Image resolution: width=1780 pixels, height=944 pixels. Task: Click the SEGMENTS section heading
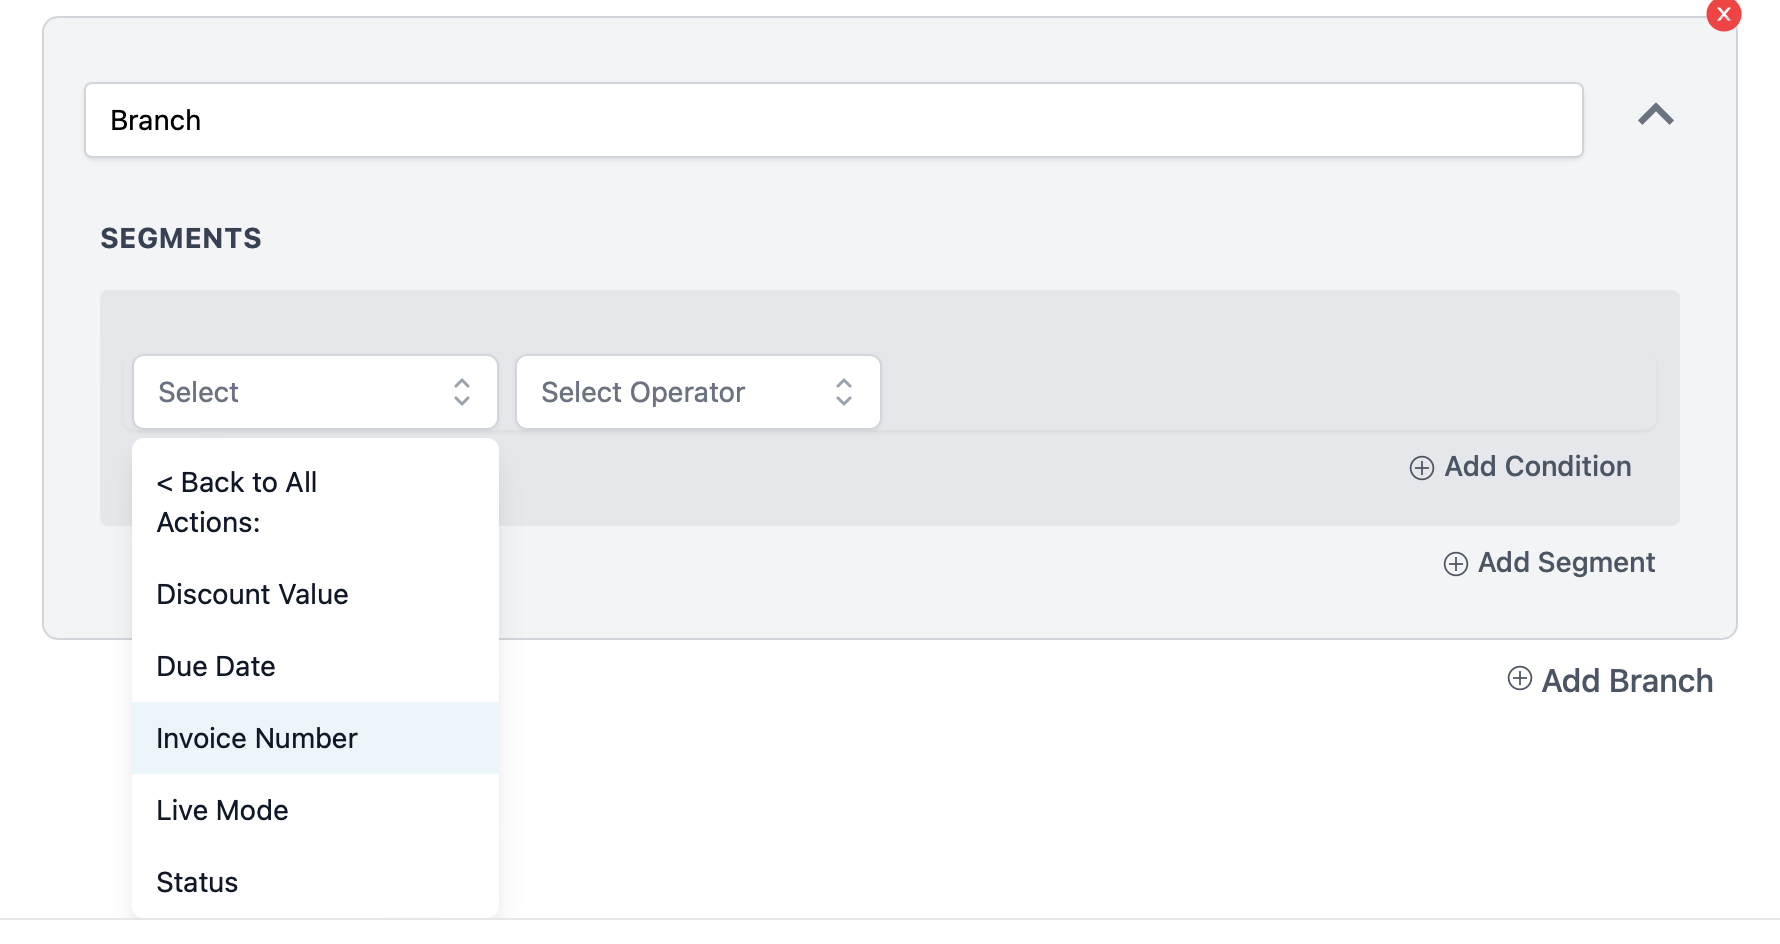[x=181, y=238]
